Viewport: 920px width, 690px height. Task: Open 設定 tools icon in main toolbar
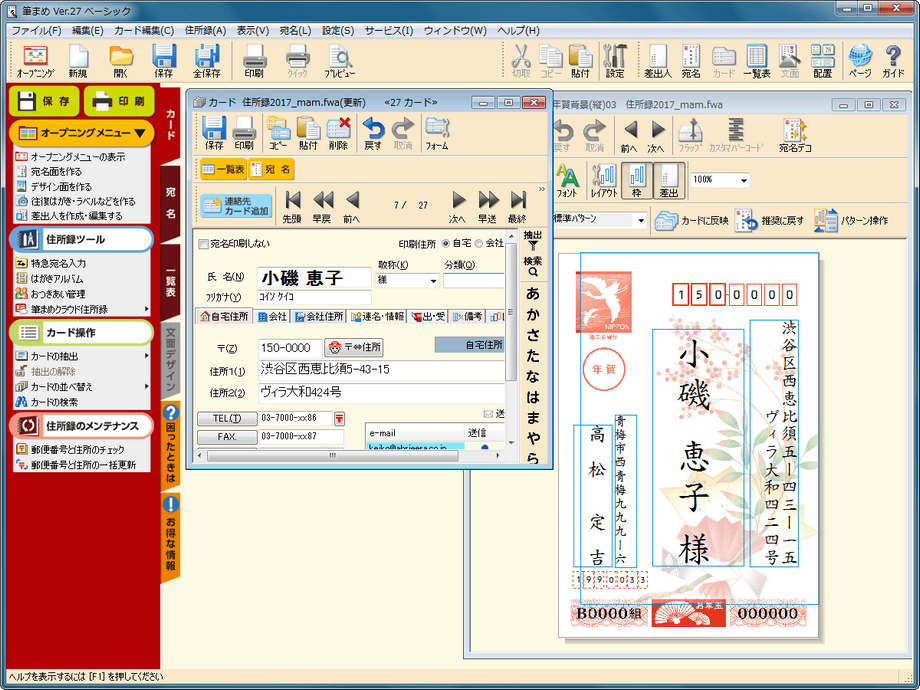tap(615, 62)
